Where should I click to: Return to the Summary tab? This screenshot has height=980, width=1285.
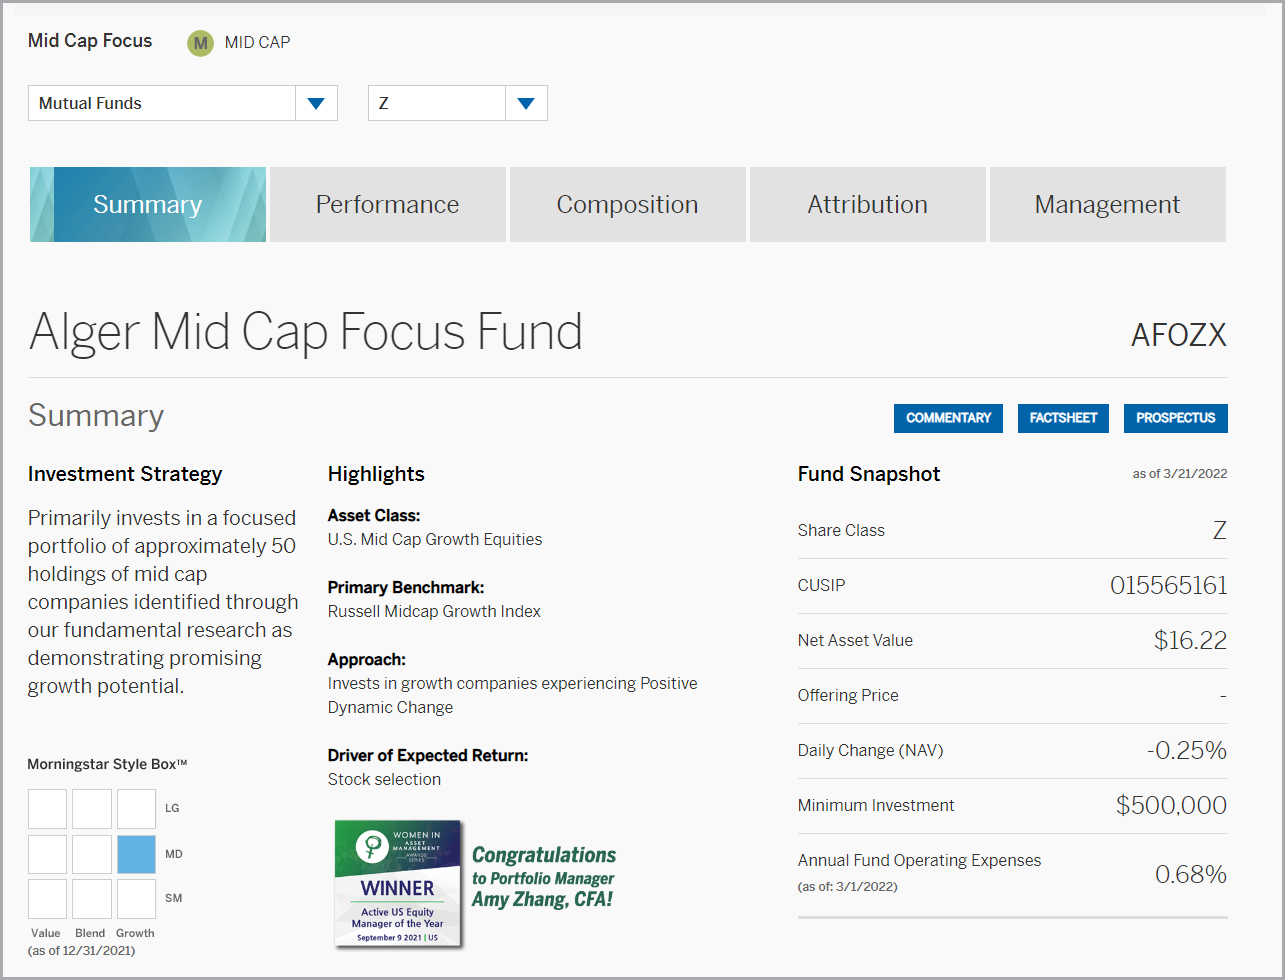point(147,204)
